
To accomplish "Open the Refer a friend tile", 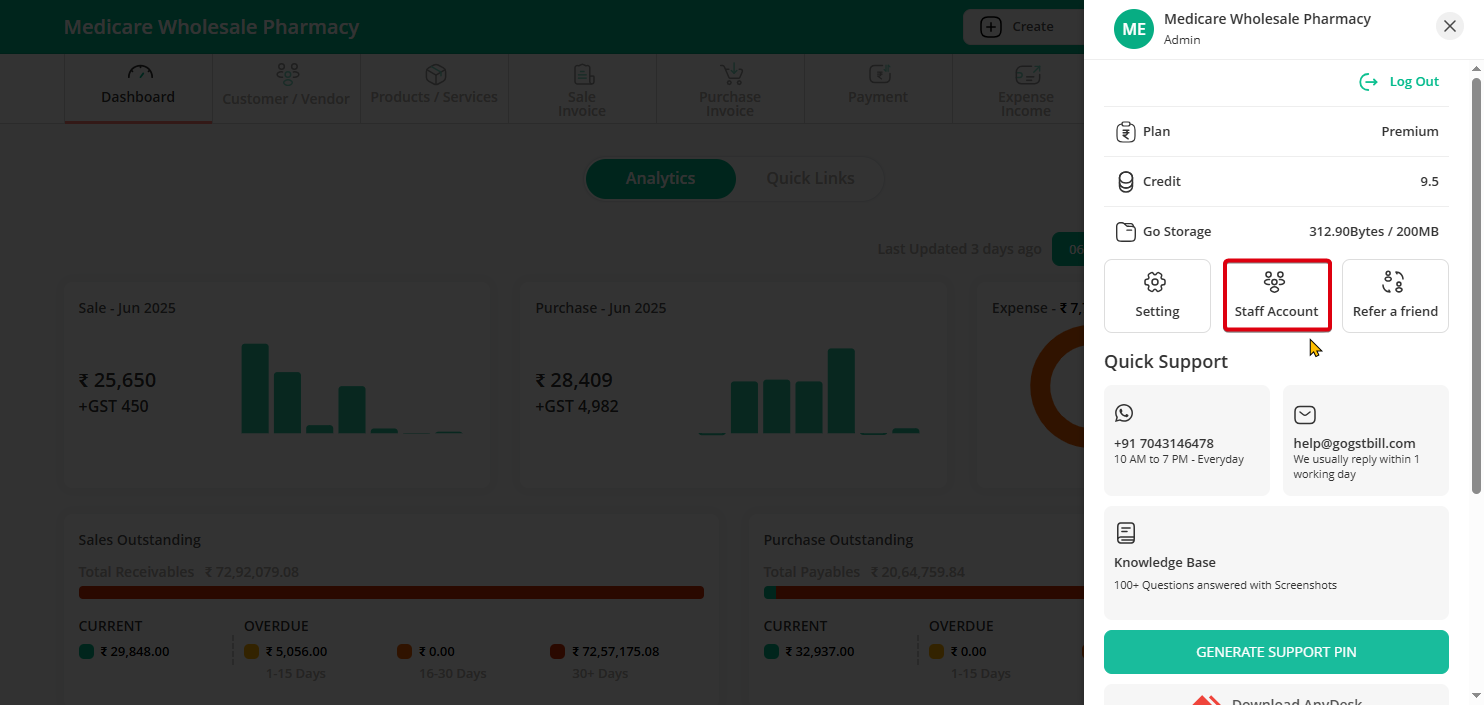I will pyautogui.click(x=1395, y=296).
